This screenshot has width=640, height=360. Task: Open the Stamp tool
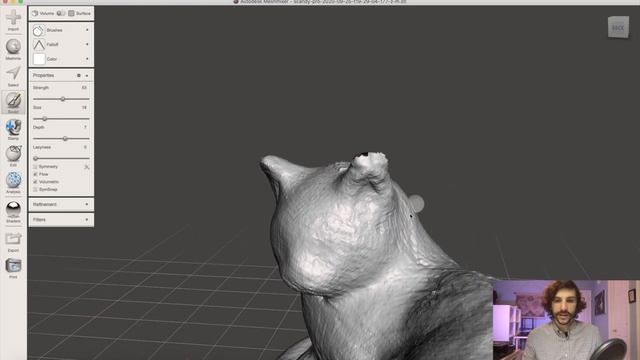[x=13, y=129]
